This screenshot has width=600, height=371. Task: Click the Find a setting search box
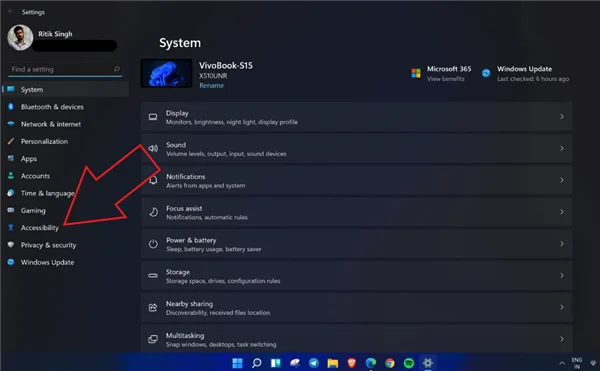coord(65,69)
